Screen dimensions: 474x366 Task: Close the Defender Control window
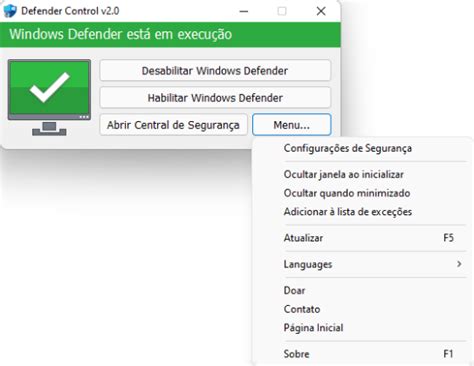[321, 11]
